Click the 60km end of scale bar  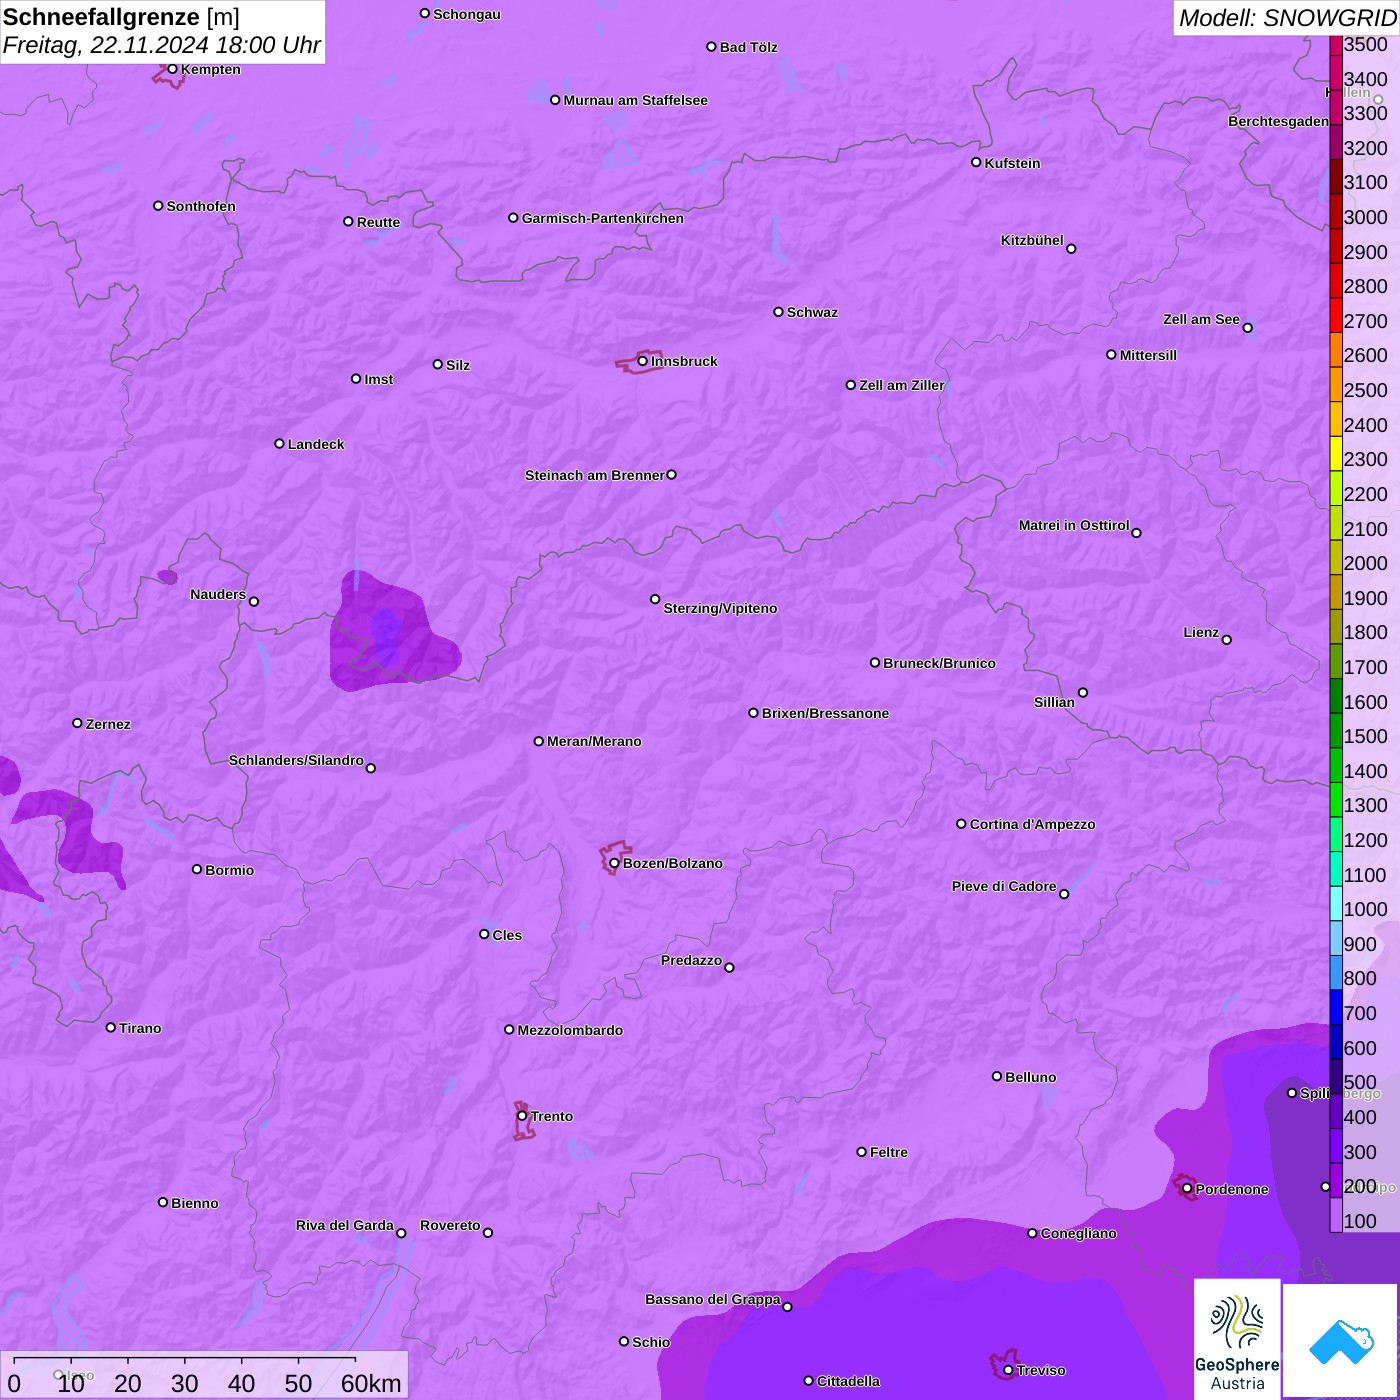pyautogui.click(x=370, y=1383)
